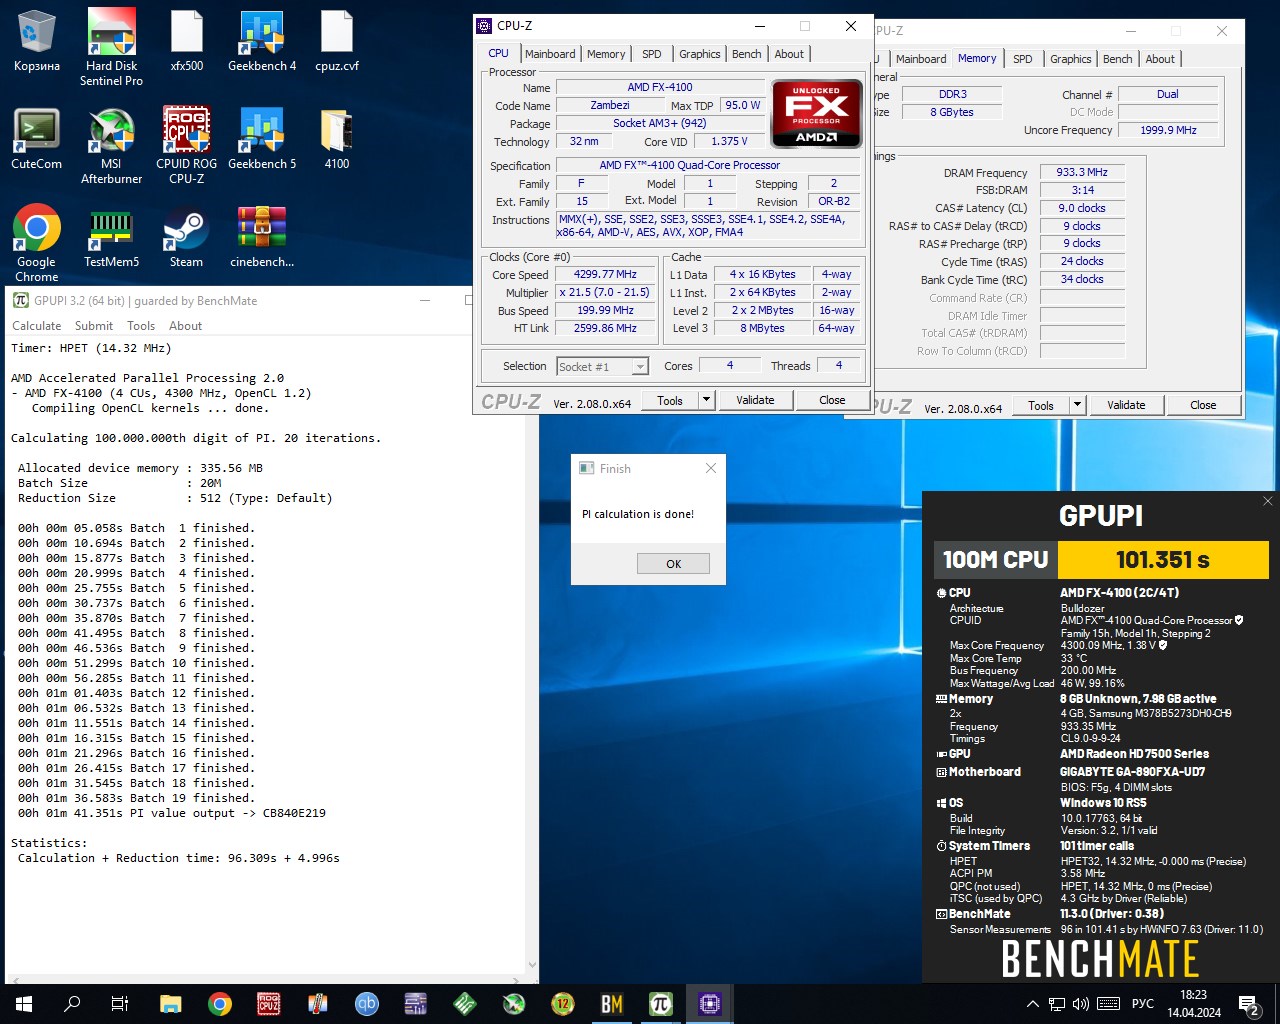Launch TestMem5 desktop shortcut

(x=111, y=237)
